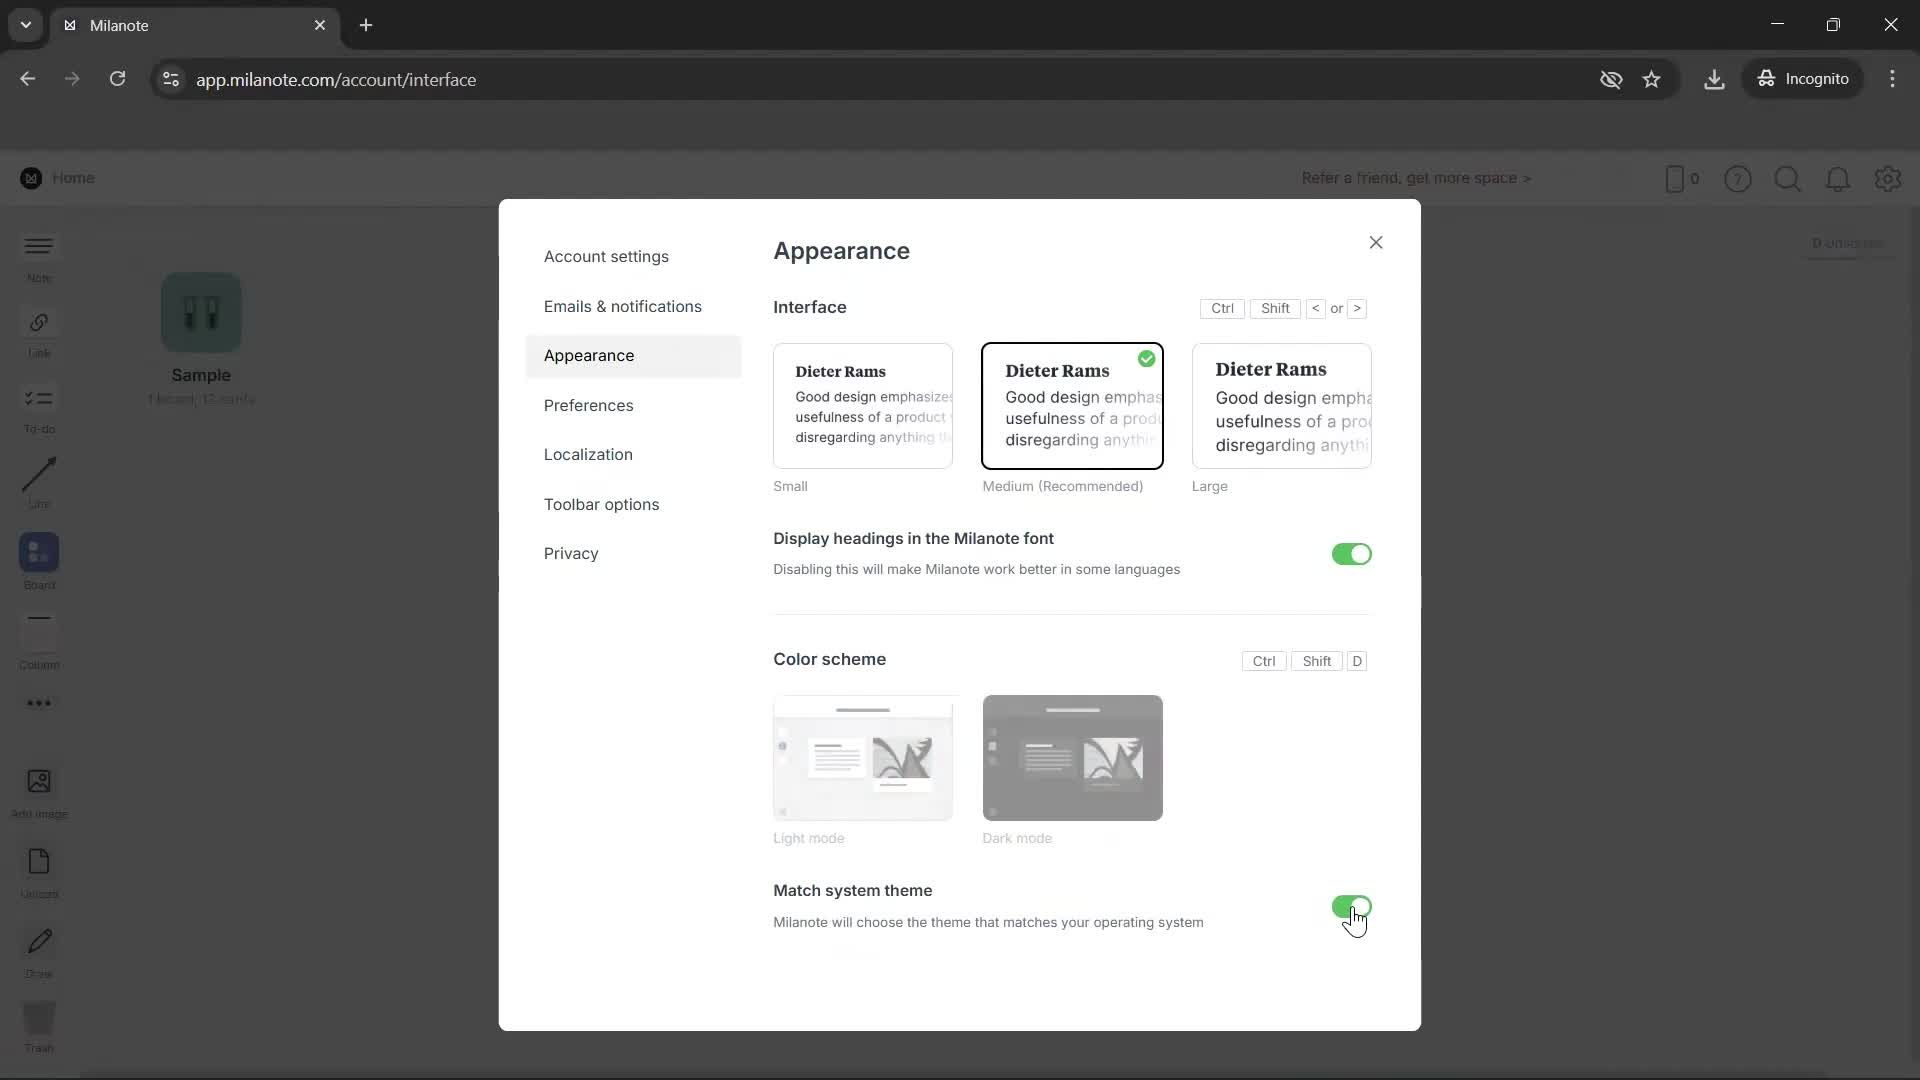The image size is (1920, 1080).
Task: Turn off Match system theme
Action: 1352,906
